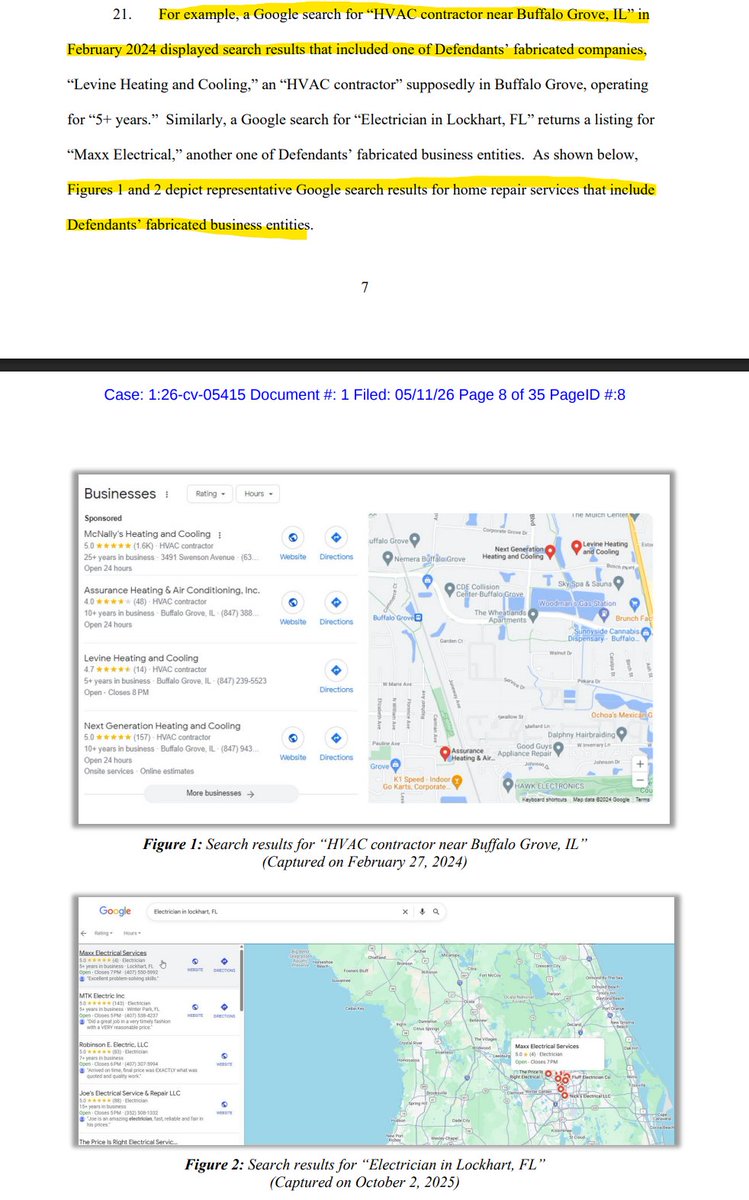This screenshot has width=749, height=1200.
Task: Get Directions to Next Generation Heating and Cooling
Action: click(336, 737)
